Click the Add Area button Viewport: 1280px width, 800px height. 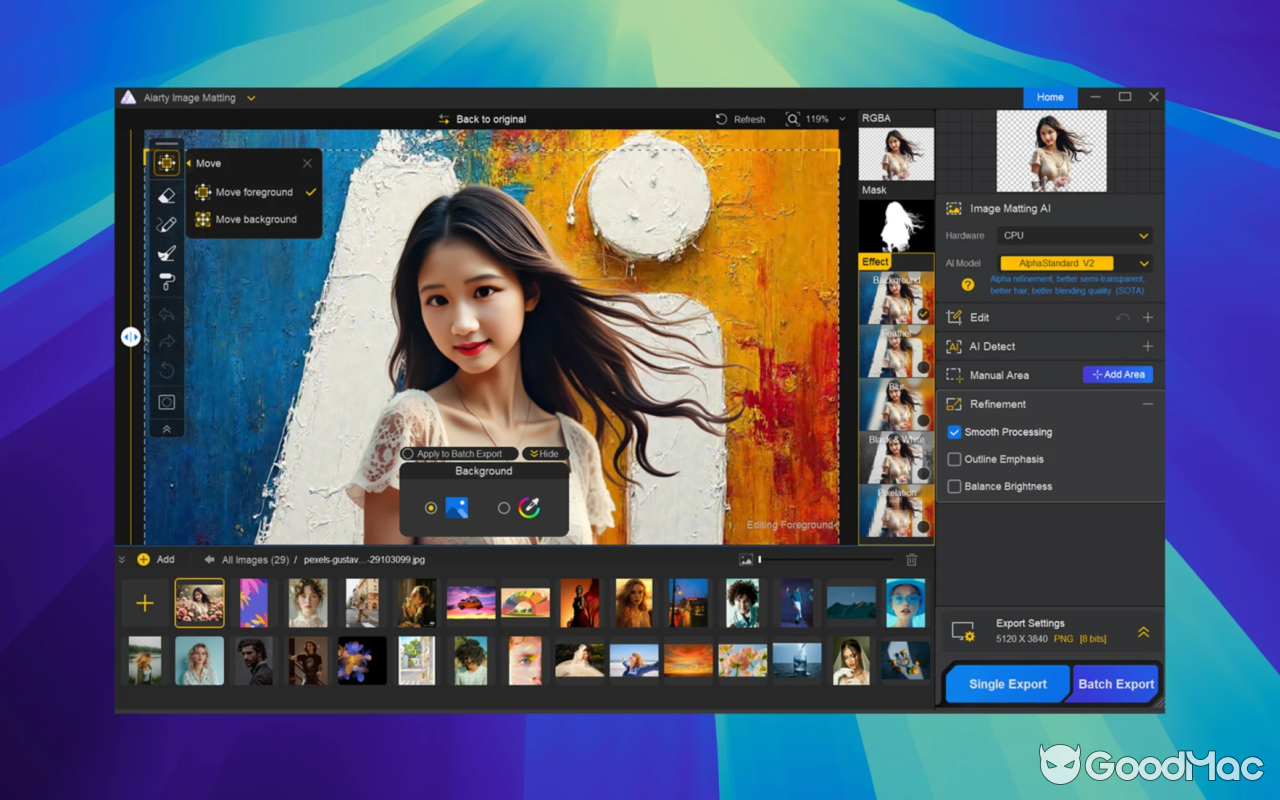tap(1118, 374)
